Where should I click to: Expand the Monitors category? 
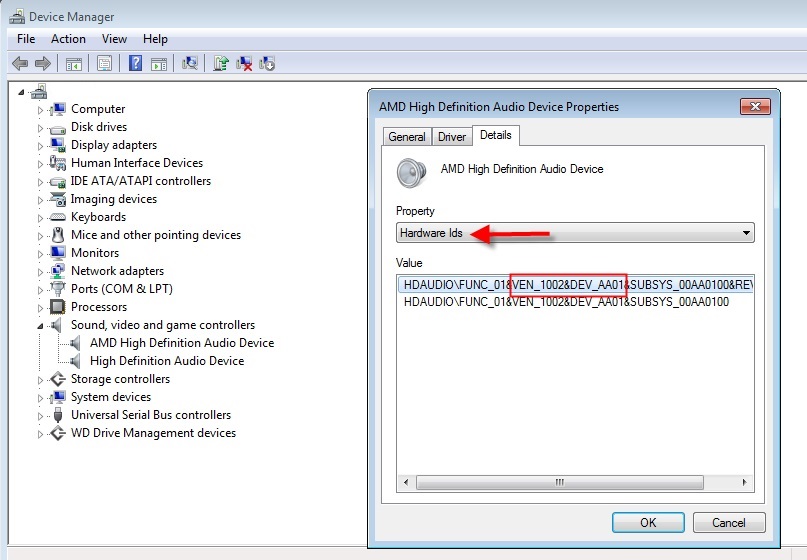[x=40, y=254]
